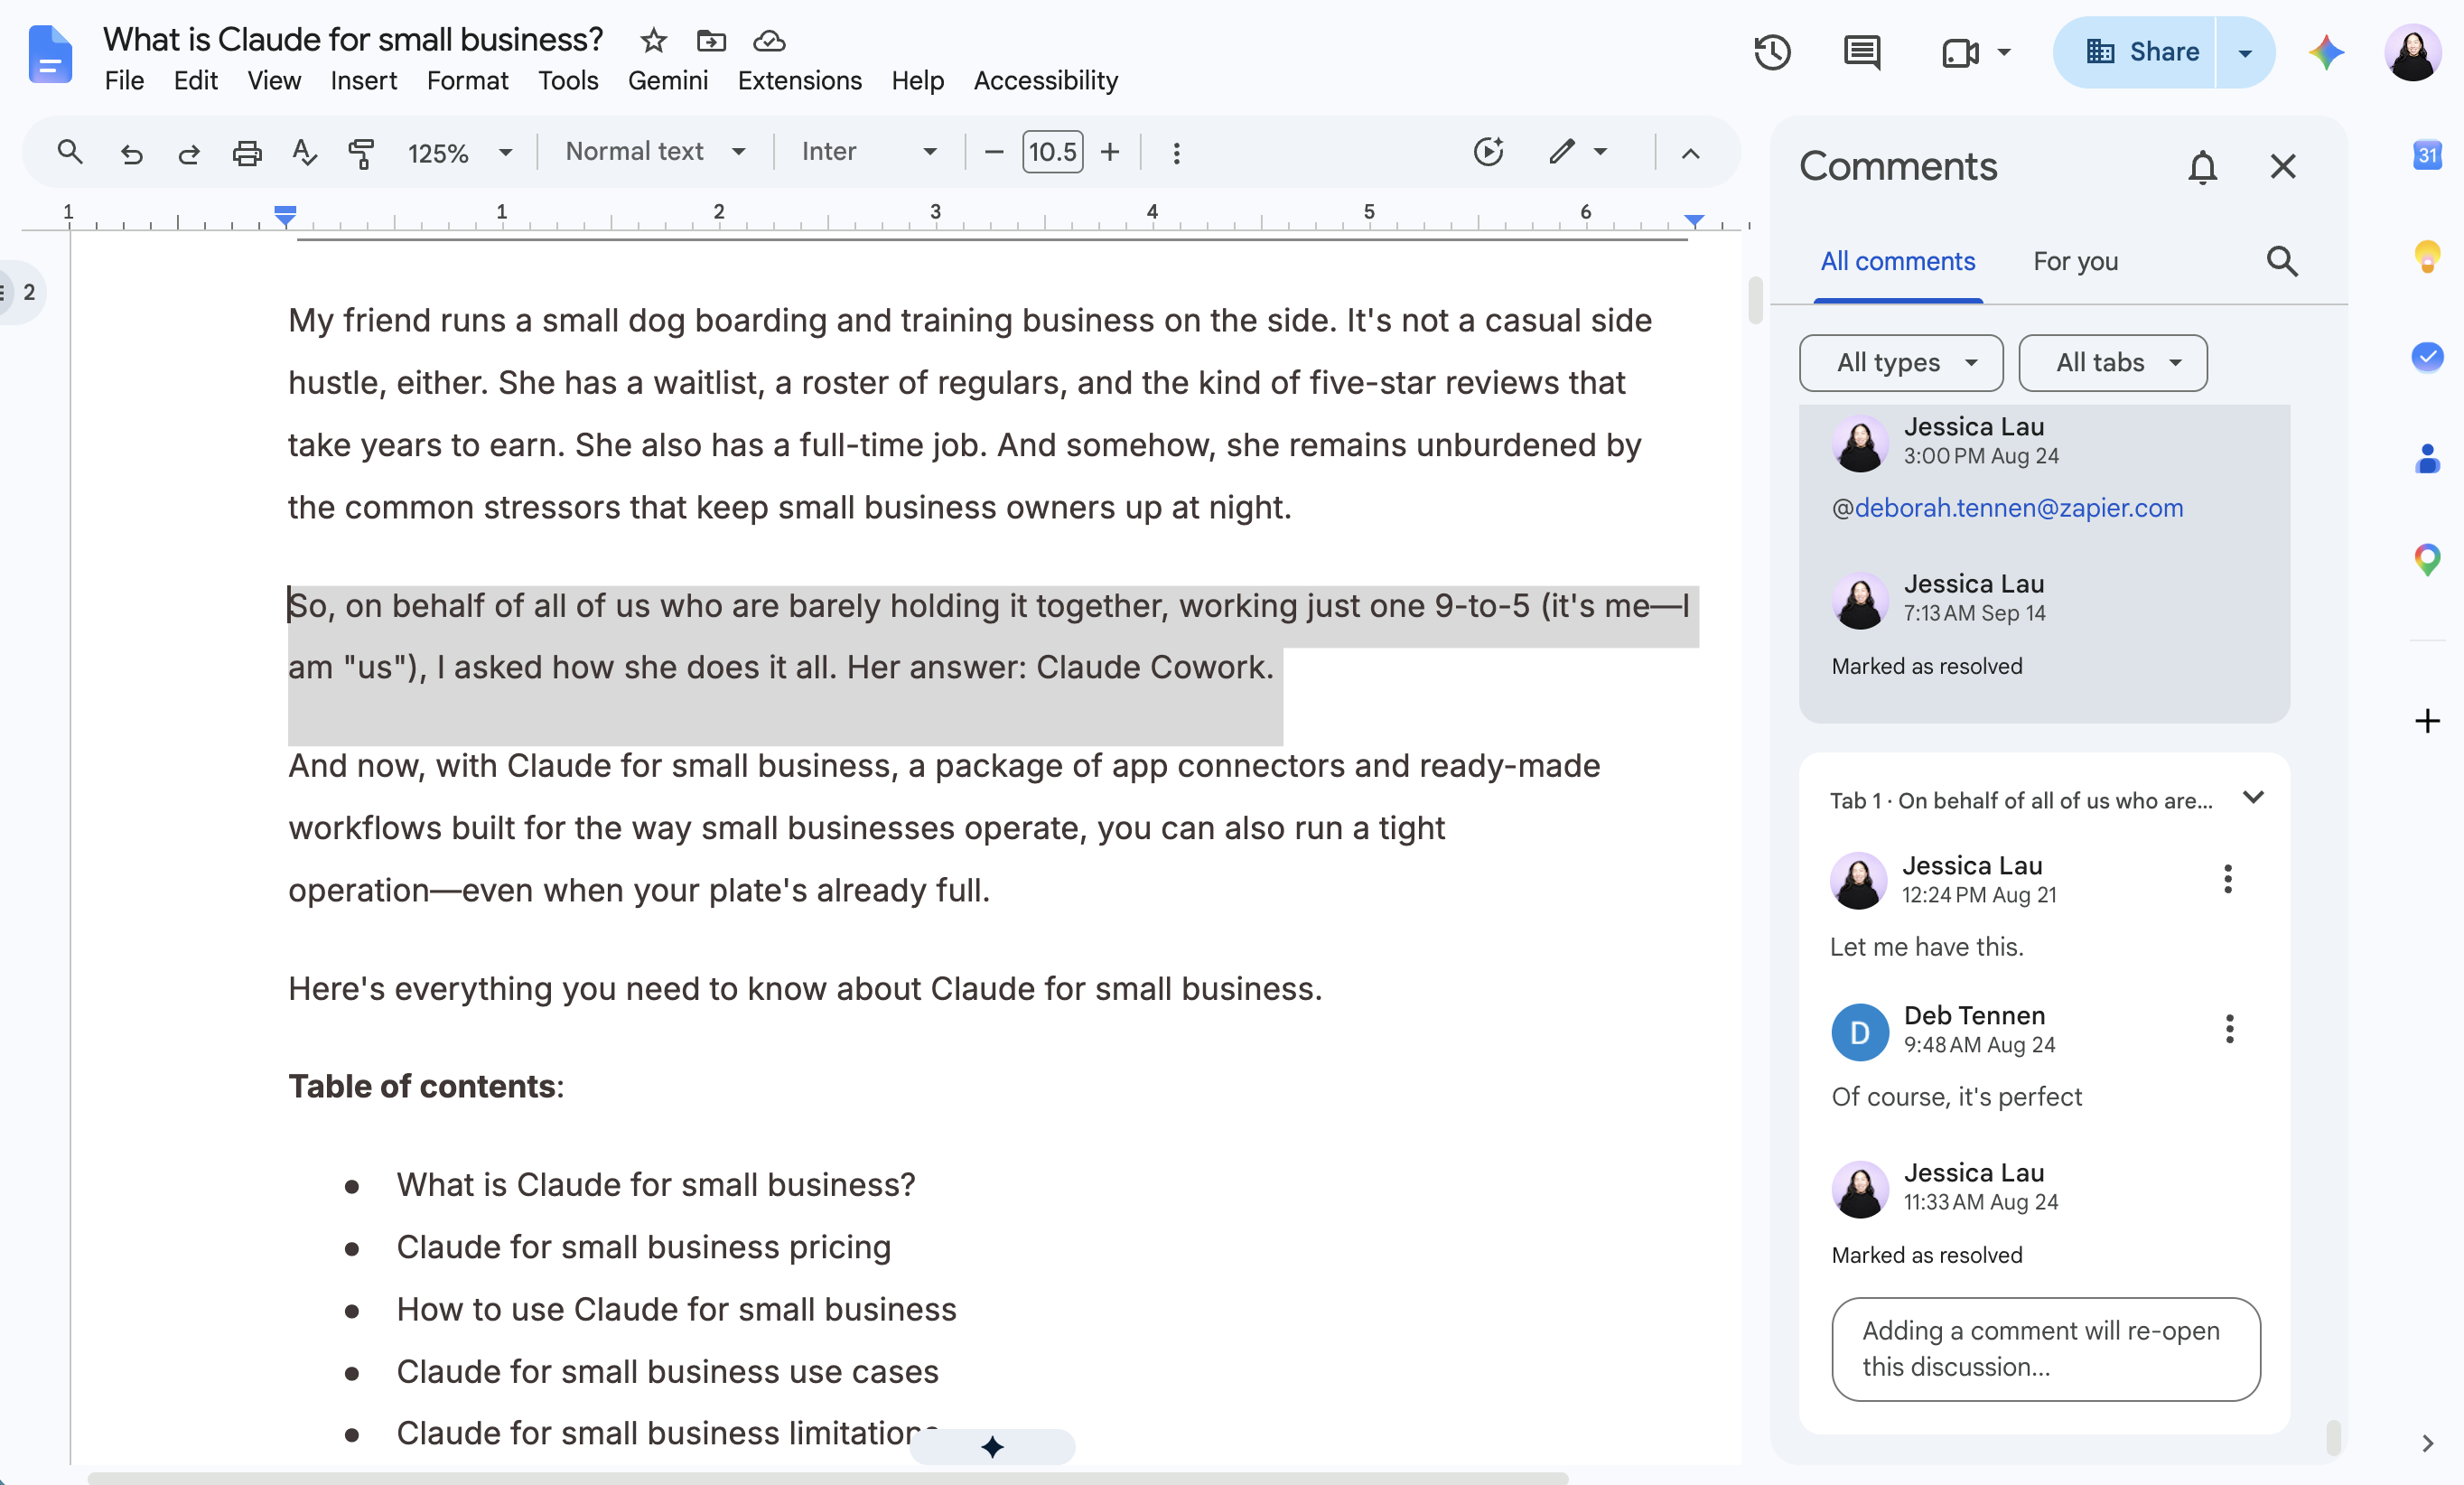
Task: Run spelling and grammar check
Action: (x=304, y=152)
